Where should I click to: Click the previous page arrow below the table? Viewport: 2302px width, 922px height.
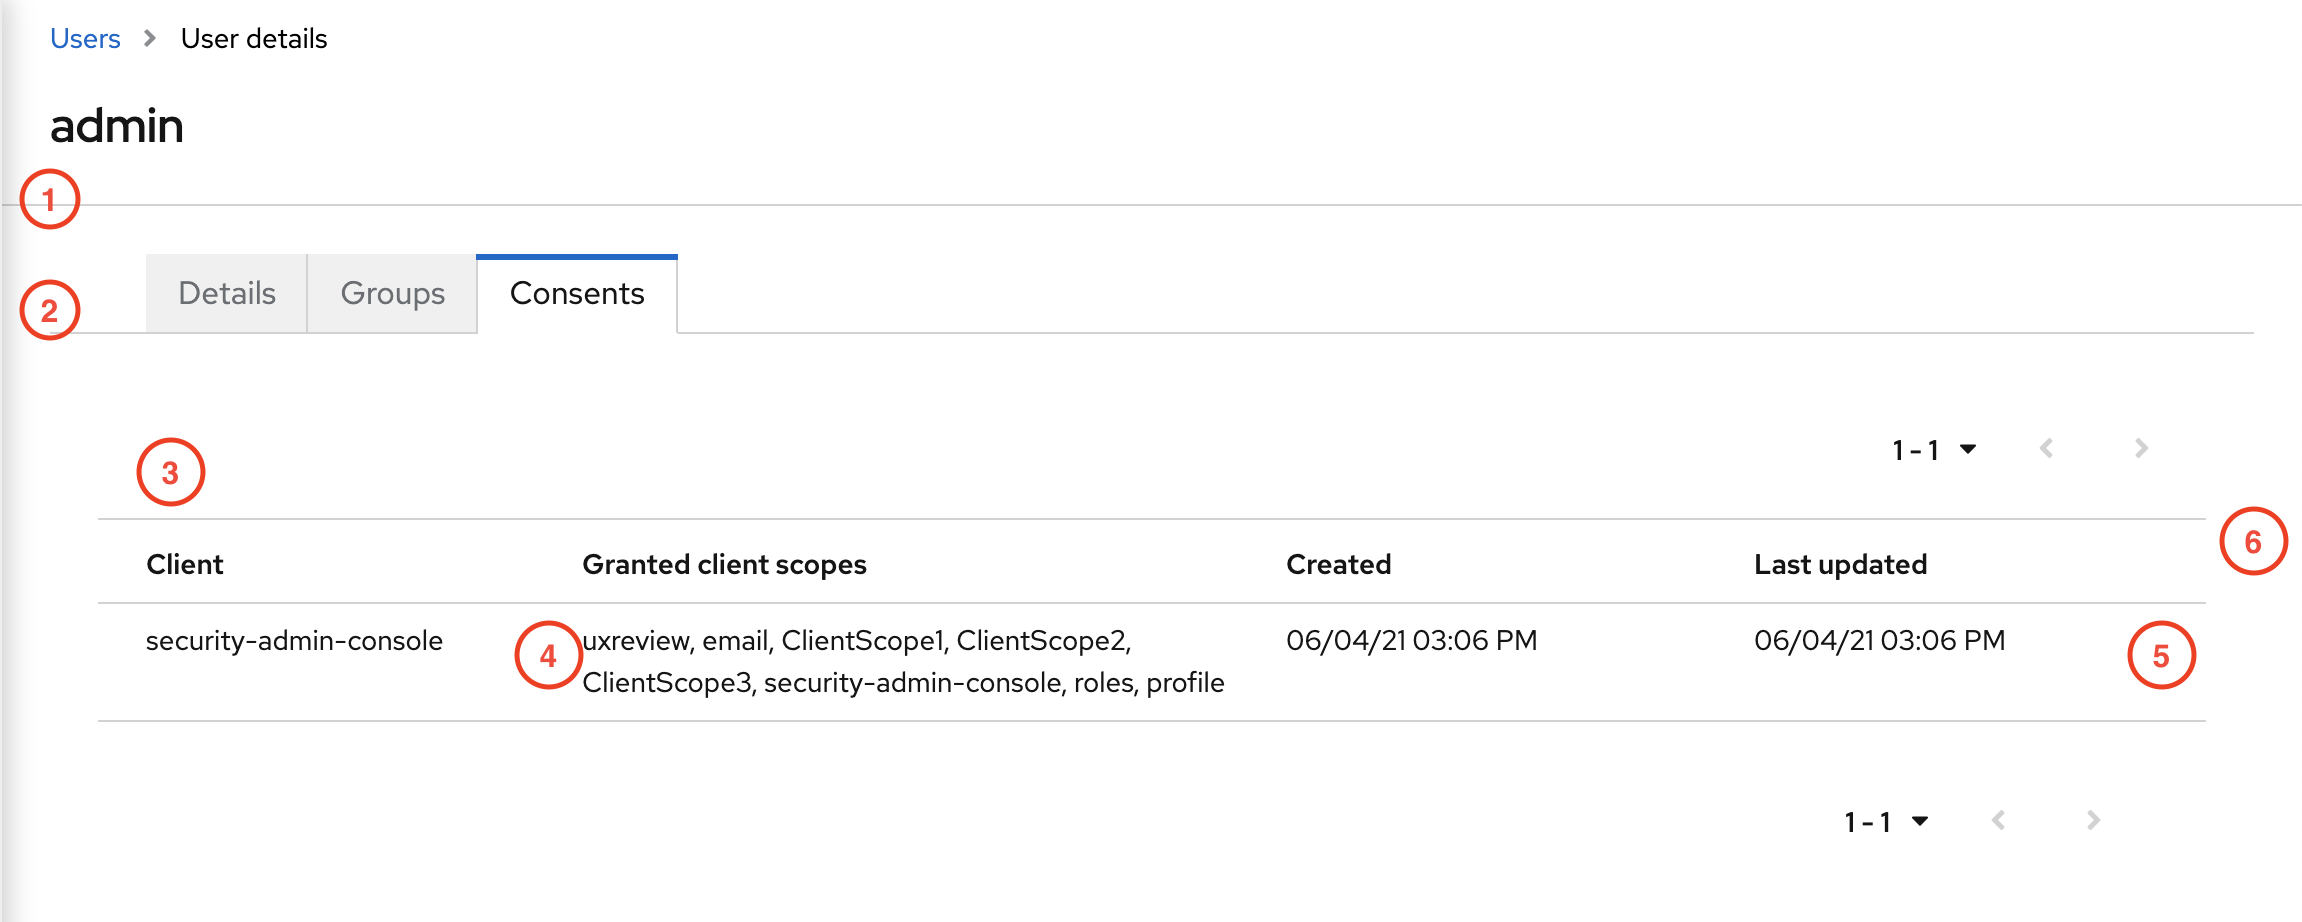1999,820
